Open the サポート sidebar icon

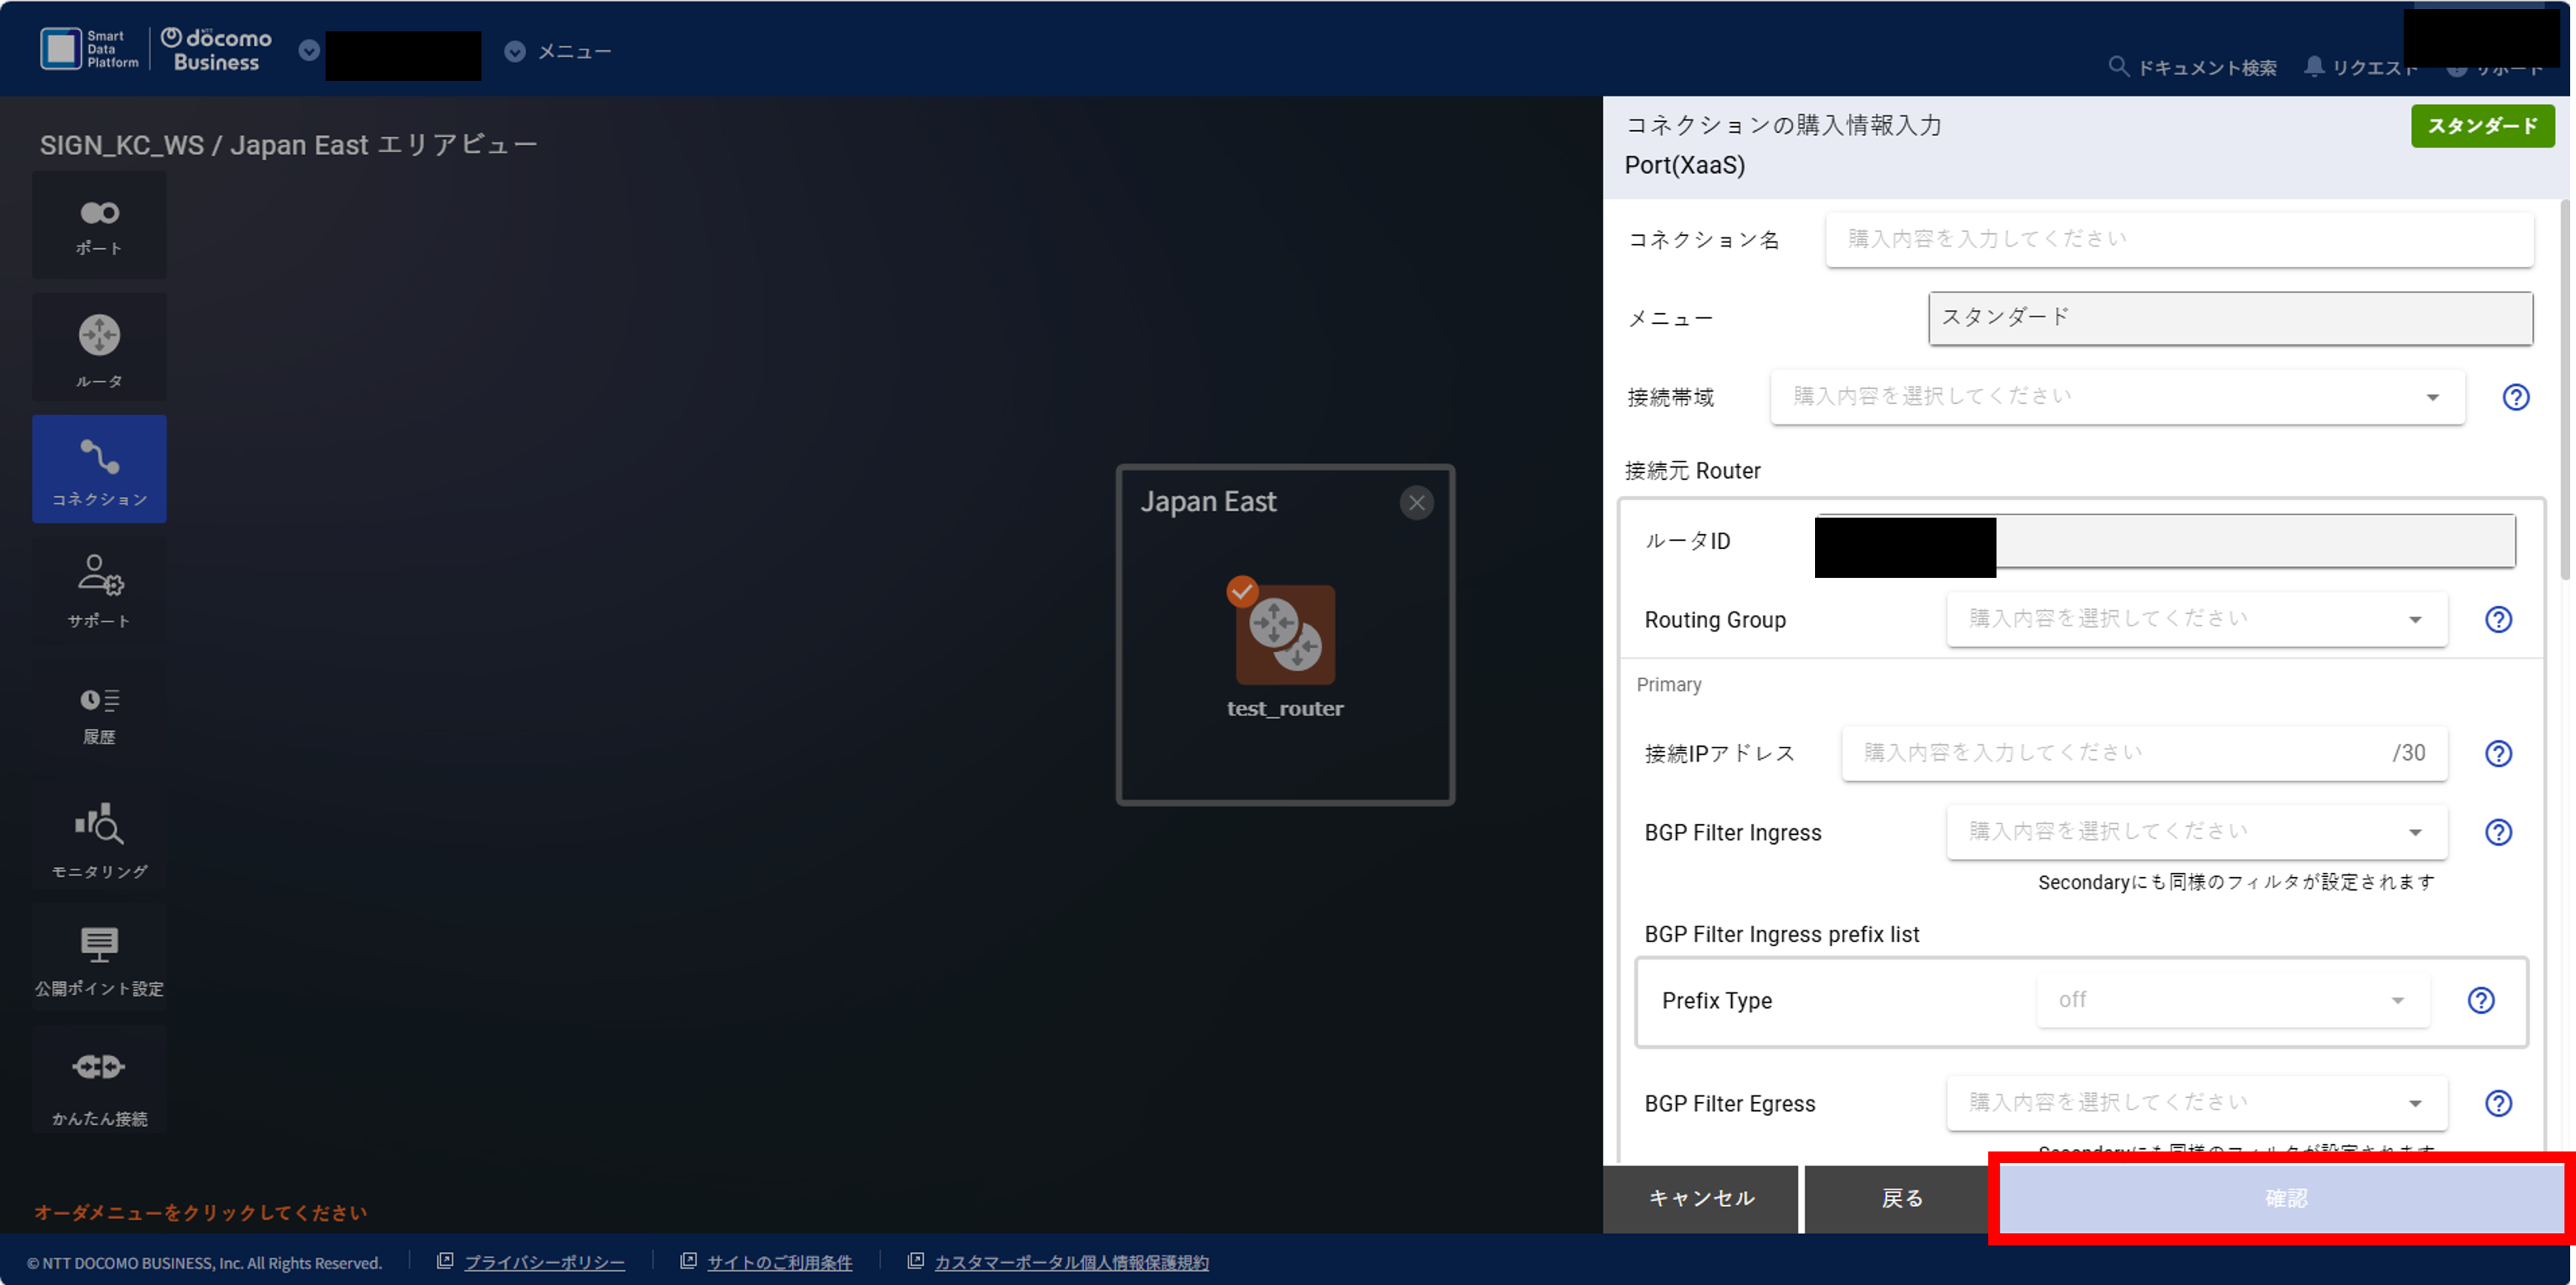coord(99,591)
